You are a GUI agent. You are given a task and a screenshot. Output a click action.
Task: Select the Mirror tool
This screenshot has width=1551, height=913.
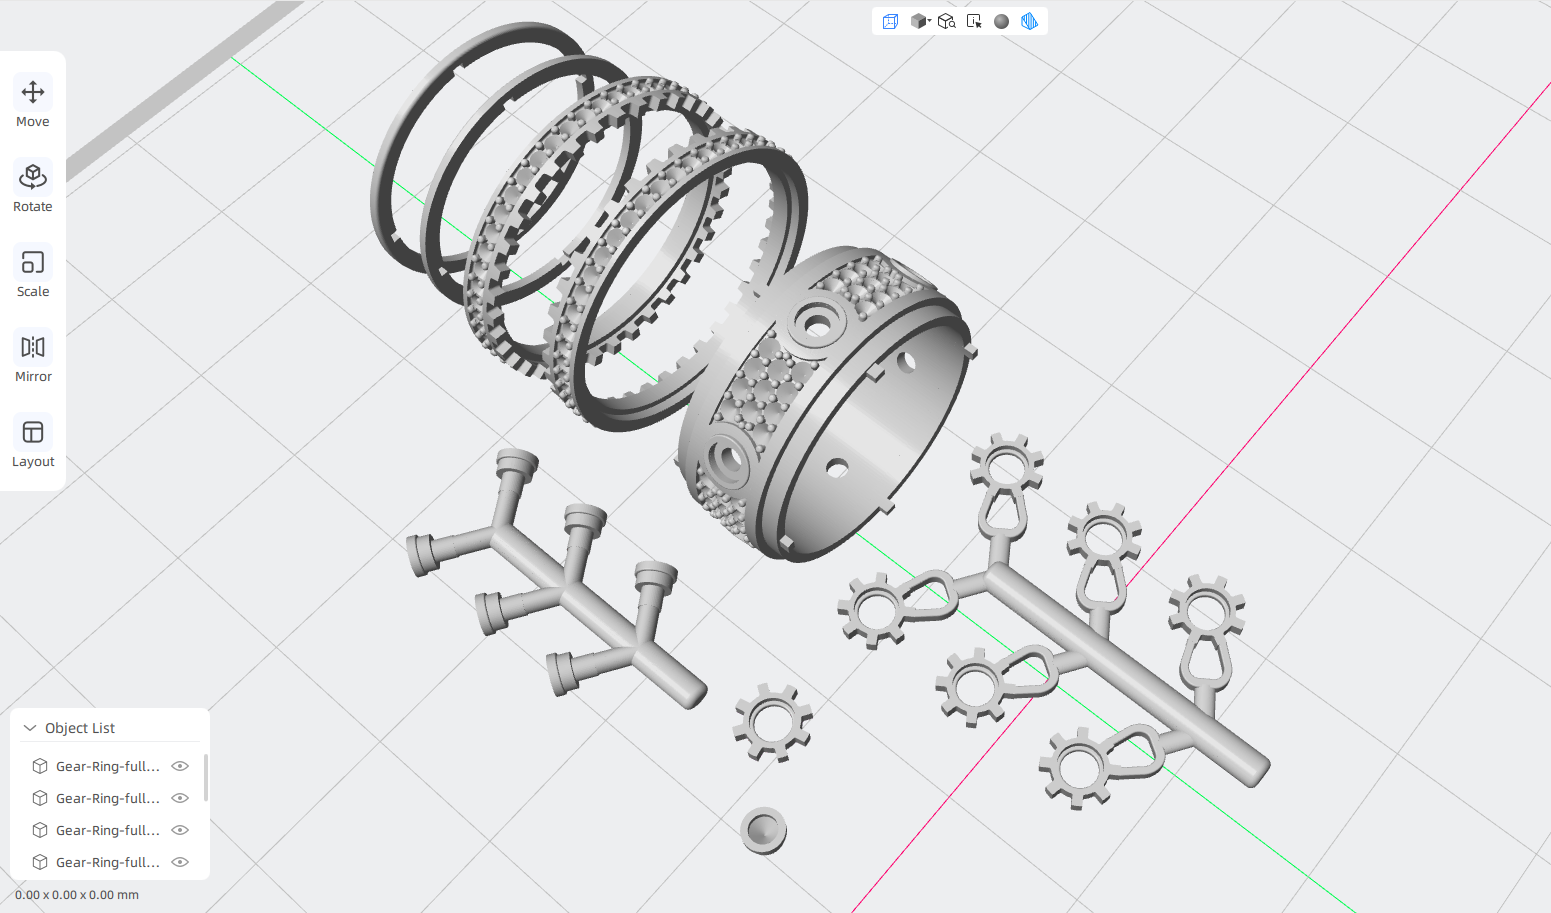[x=33, y=357]
